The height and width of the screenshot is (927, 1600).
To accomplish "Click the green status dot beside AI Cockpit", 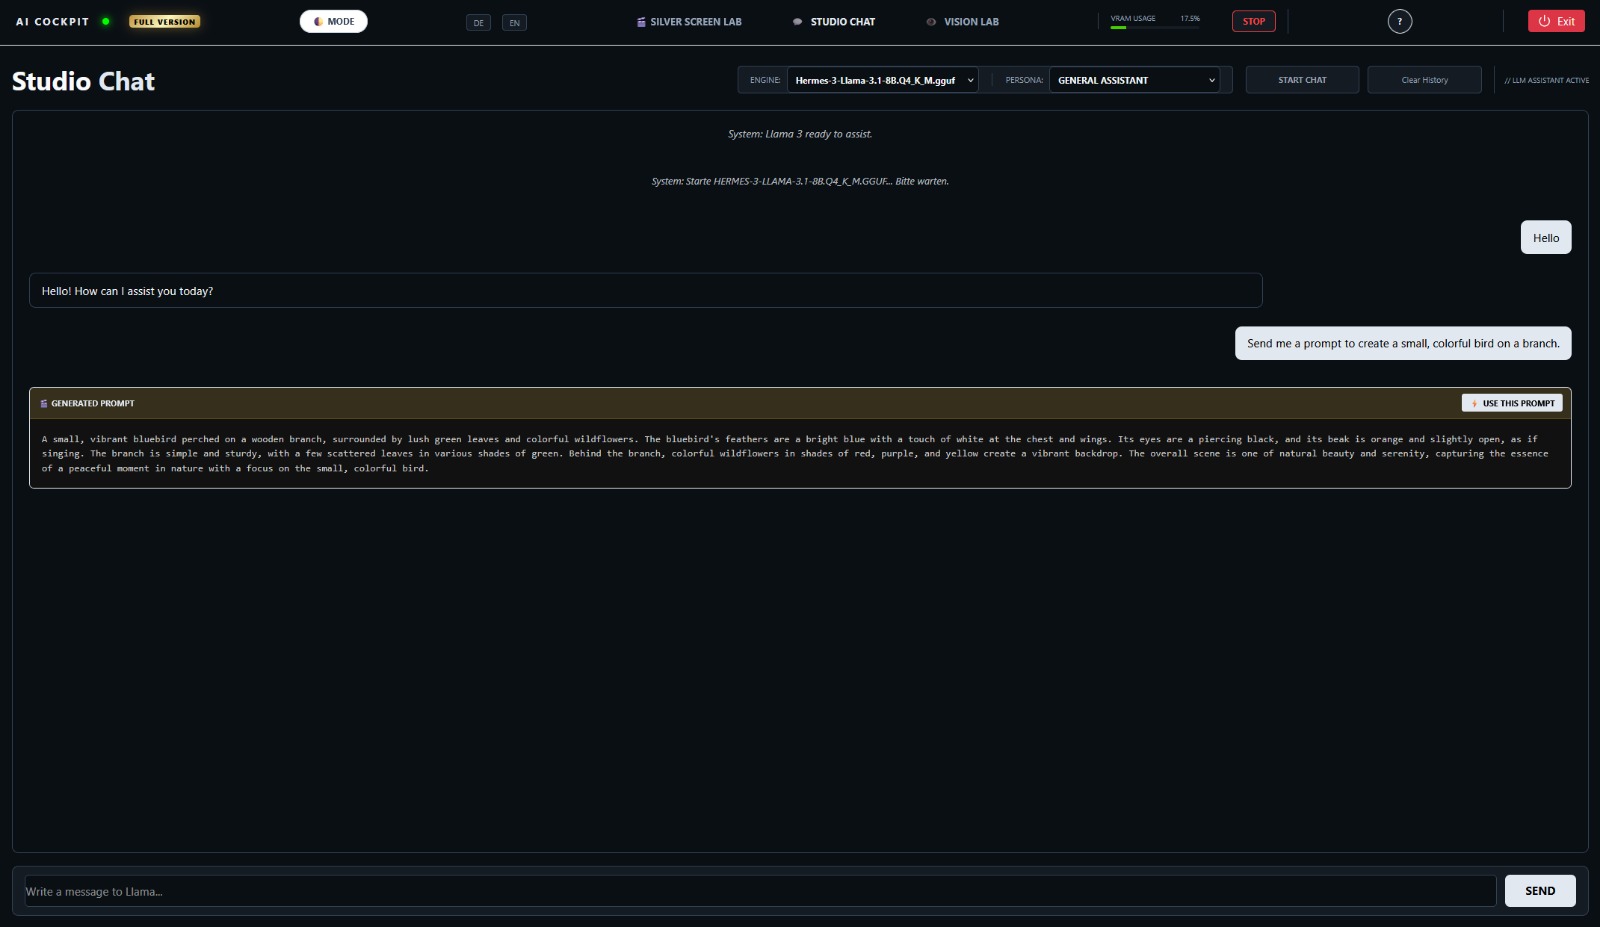I will tap(105, 20).
